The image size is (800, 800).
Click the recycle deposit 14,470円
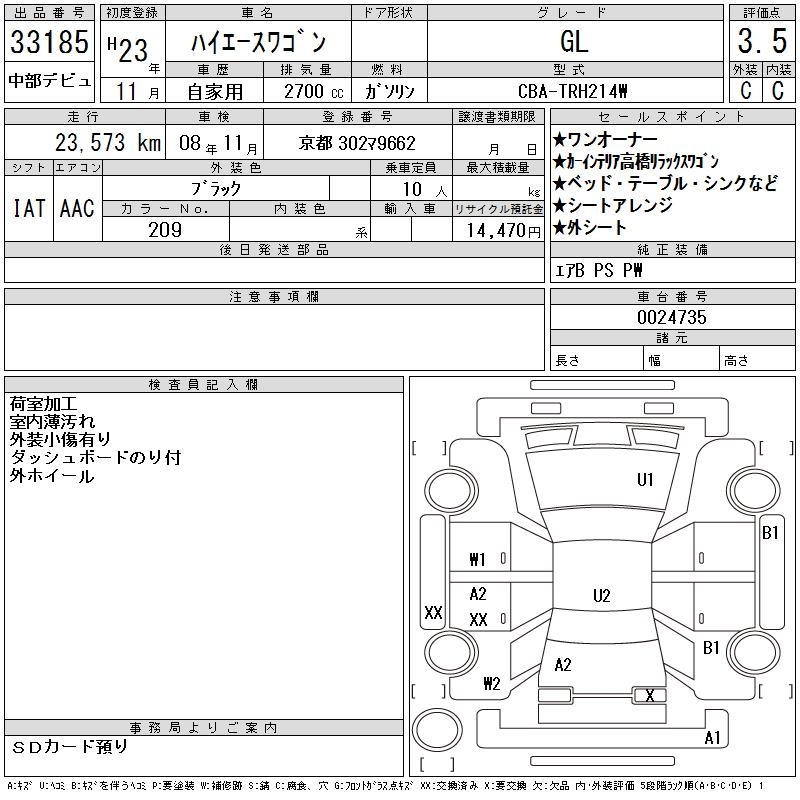[x=503, y=231]
